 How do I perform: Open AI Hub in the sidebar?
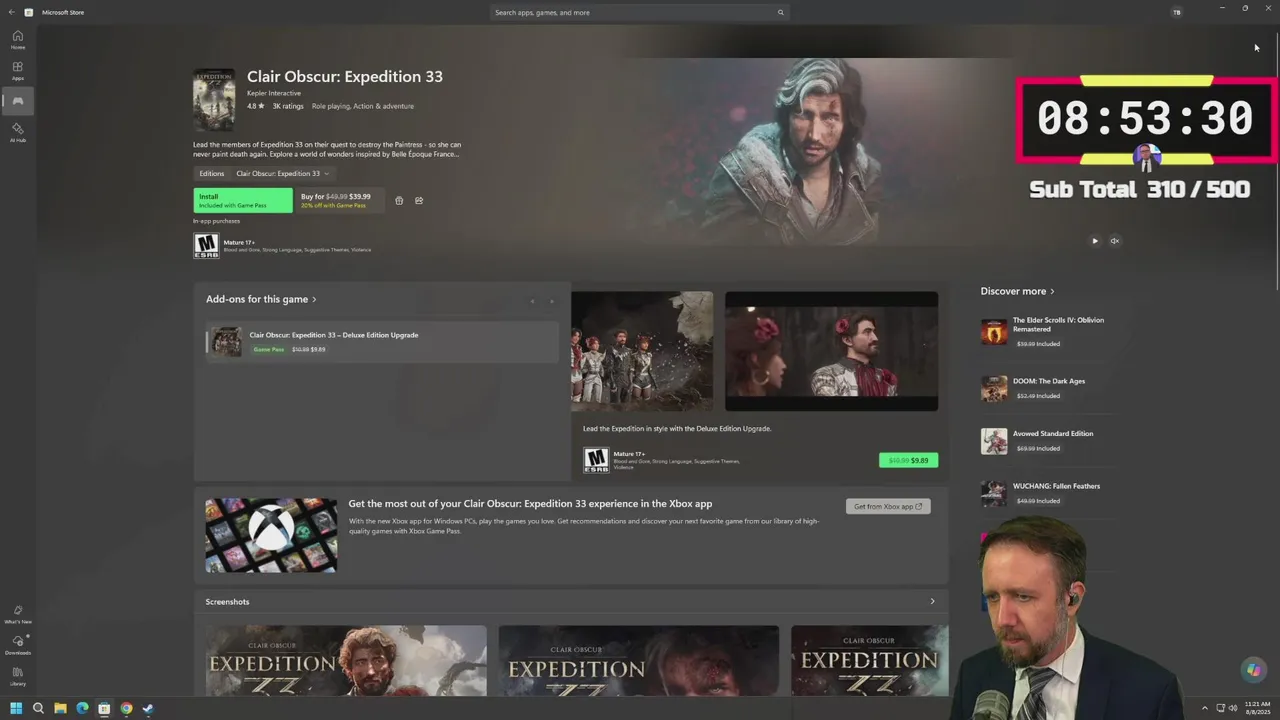17,132
